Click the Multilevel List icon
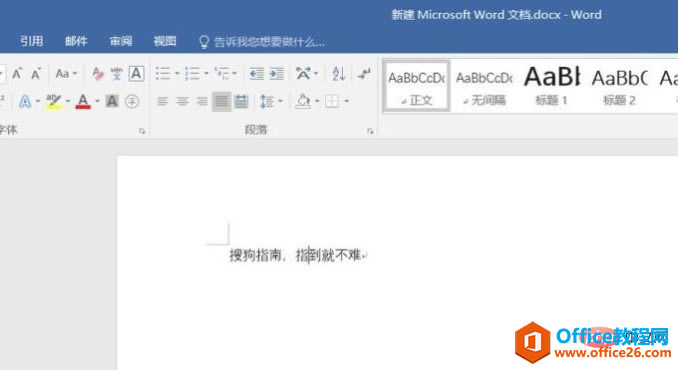 tap(222, 73)
